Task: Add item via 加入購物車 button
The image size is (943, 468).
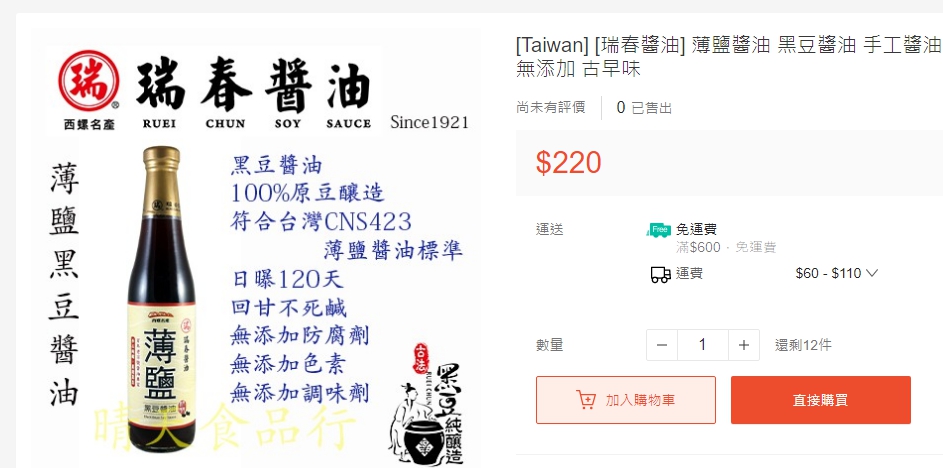Action: tap(626, 400)
